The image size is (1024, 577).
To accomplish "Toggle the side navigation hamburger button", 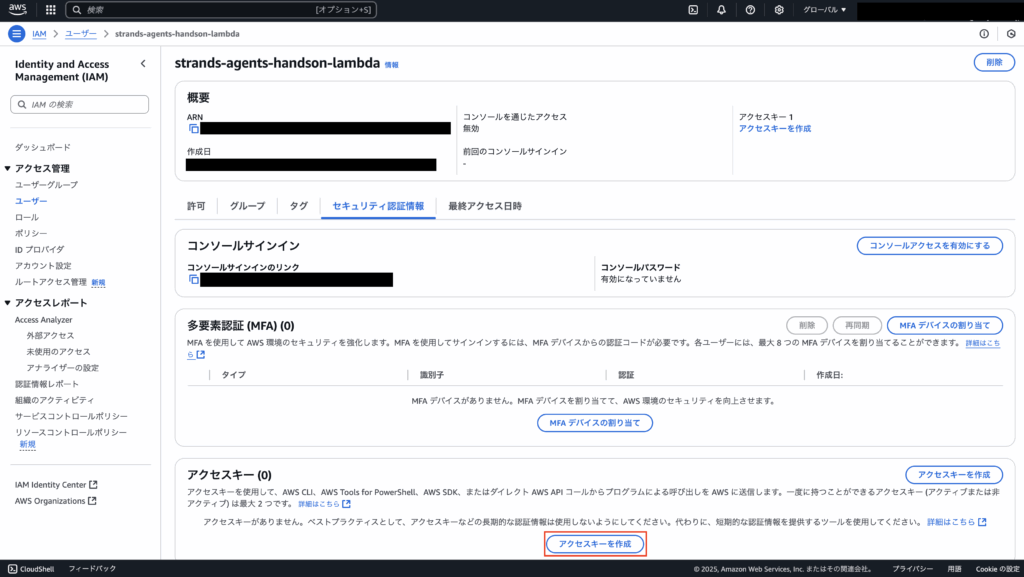I will pyautogui.click(x=16, y=34).
